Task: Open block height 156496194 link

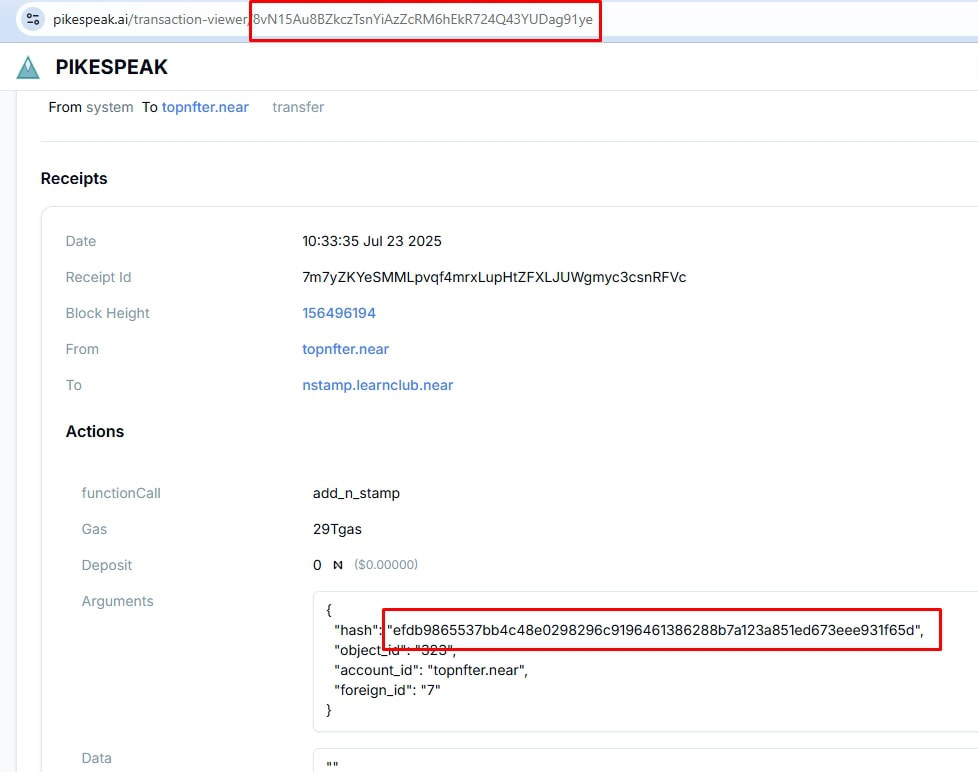Action: 339,313
